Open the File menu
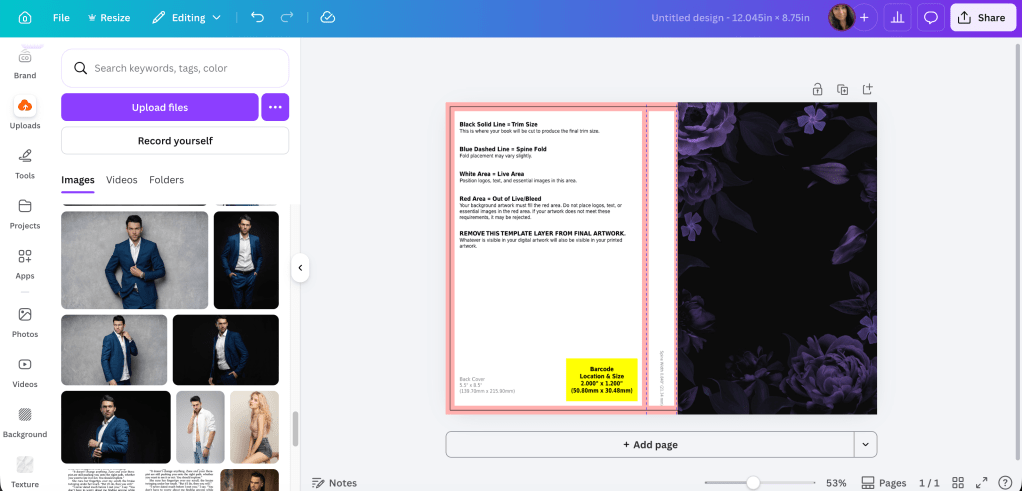Image resolution: width=1022 pixels, height=491 pixels. pyautogui.click(x=61, y=18)
